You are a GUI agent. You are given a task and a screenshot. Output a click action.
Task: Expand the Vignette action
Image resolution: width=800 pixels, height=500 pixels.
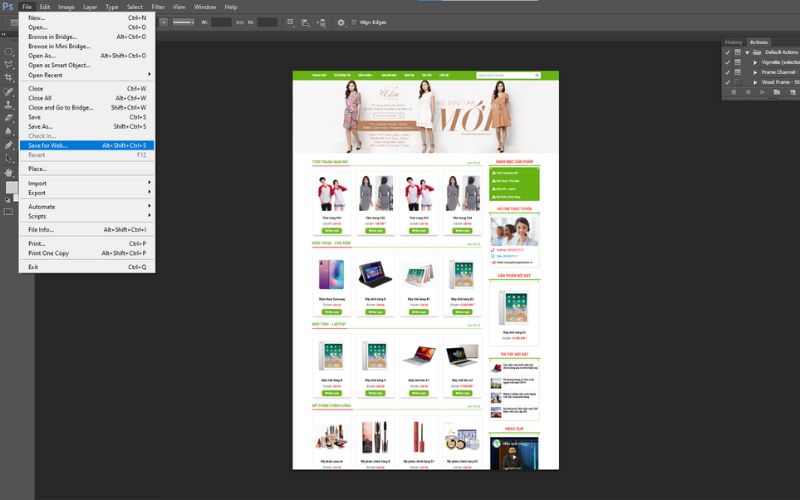tap(756, 62)
